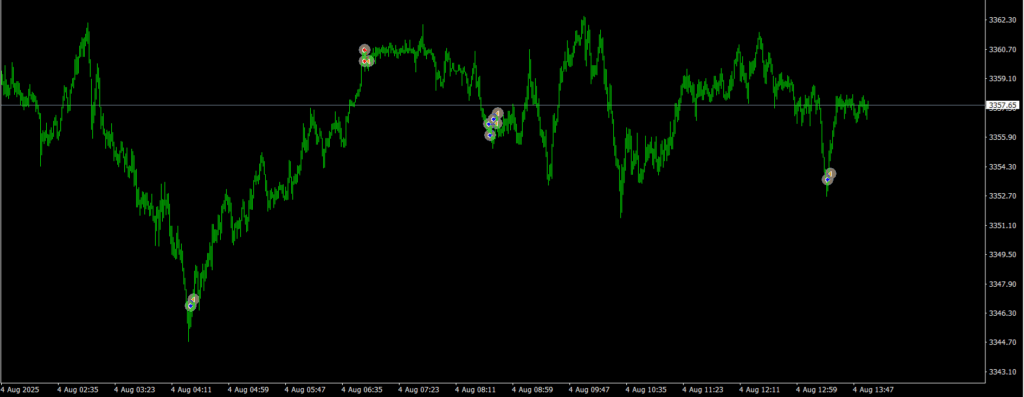The image size is (1024, 397).
Task: Click the 3354.30 price scale label
Action: tap(1001, 167)
